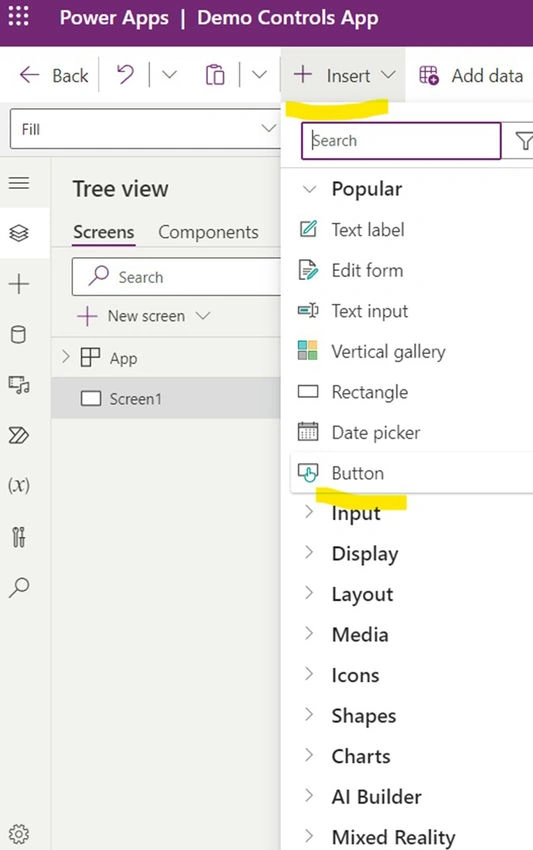Click the undo arrow icon
The width and height of the screenshot is (533, 850).
click(125, 75)
